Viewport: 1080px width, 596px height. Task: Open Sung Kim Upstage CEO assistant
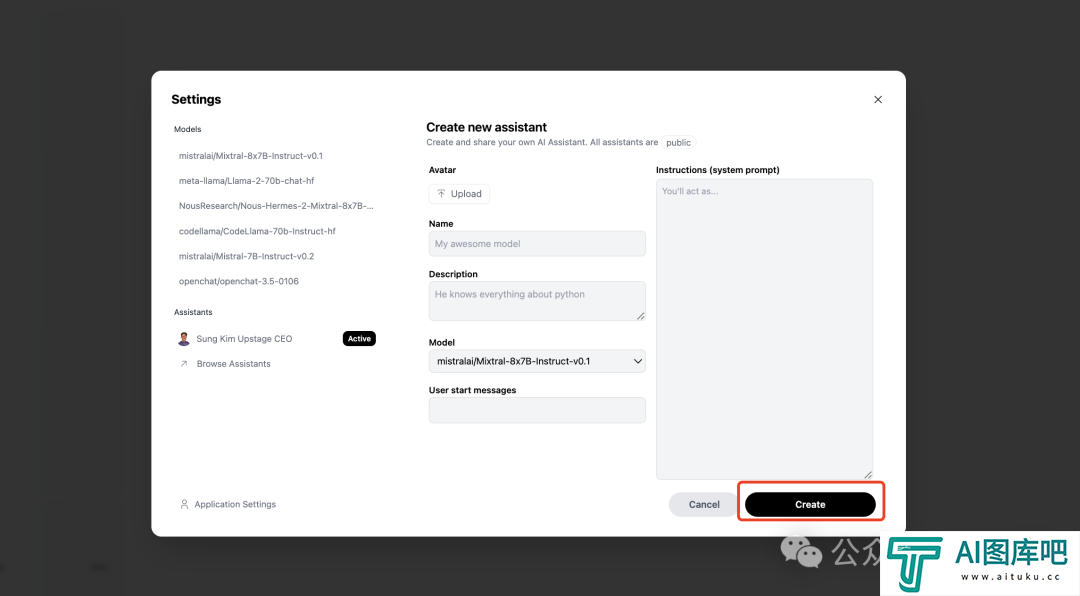click(244, 339)
